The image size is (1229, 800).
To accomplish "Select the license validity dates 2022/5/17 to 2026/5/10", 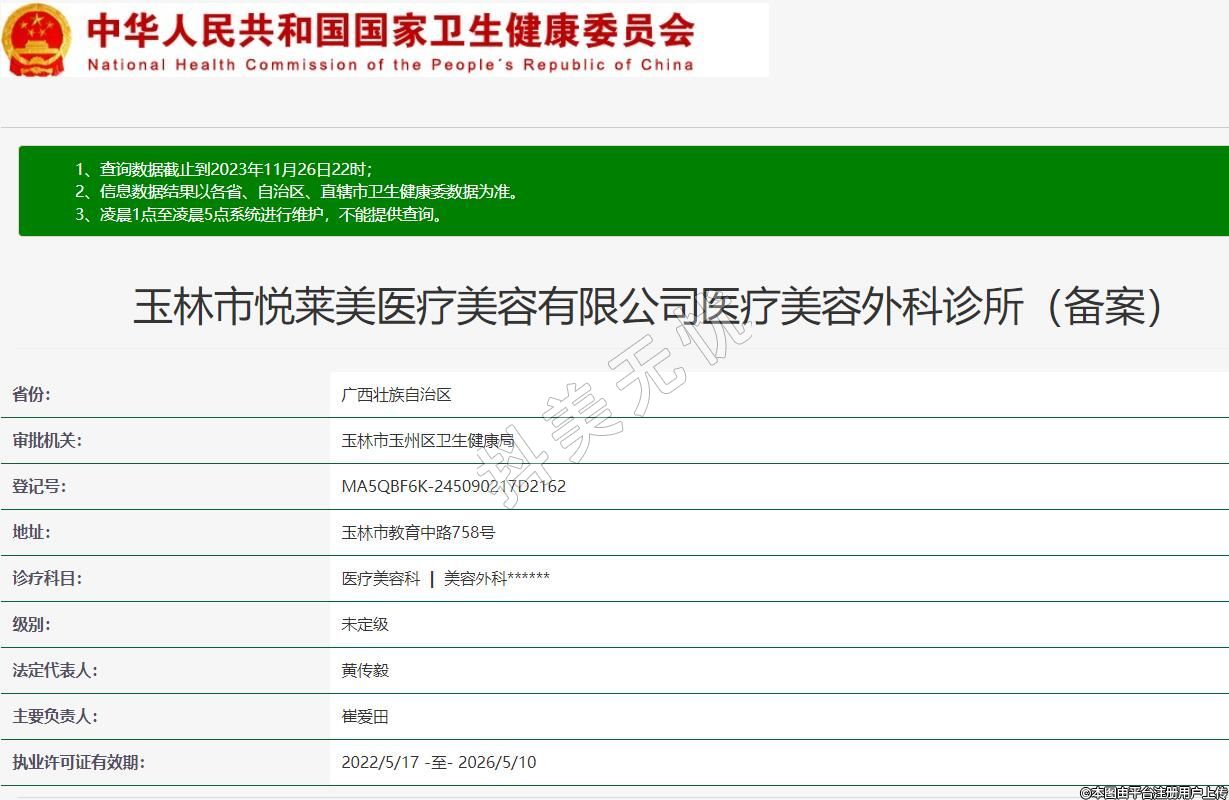I will pyautogui.click(x=438, y=762).
